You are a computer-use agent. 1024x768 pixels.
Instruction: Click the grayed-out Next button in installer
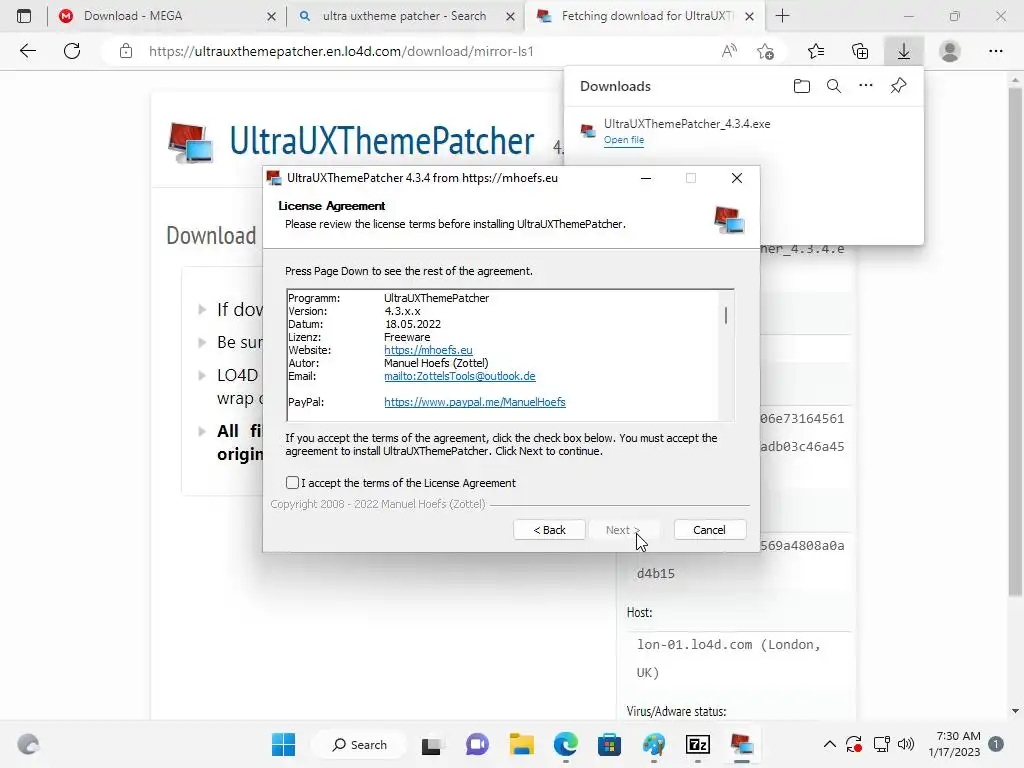[x=623, y=530]
